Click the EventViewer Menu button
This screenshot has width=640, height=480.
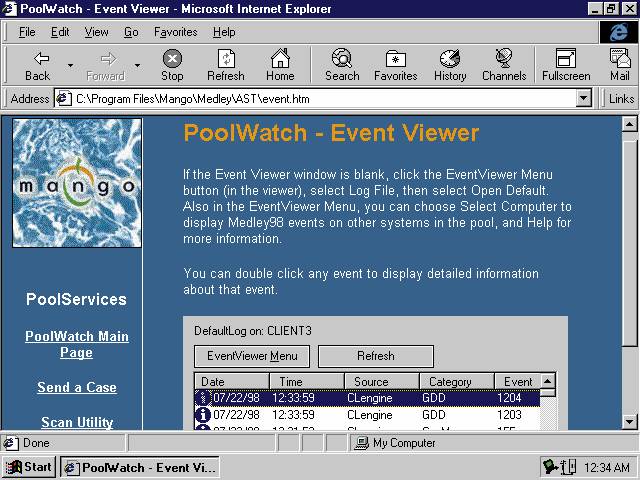point(252,356)
